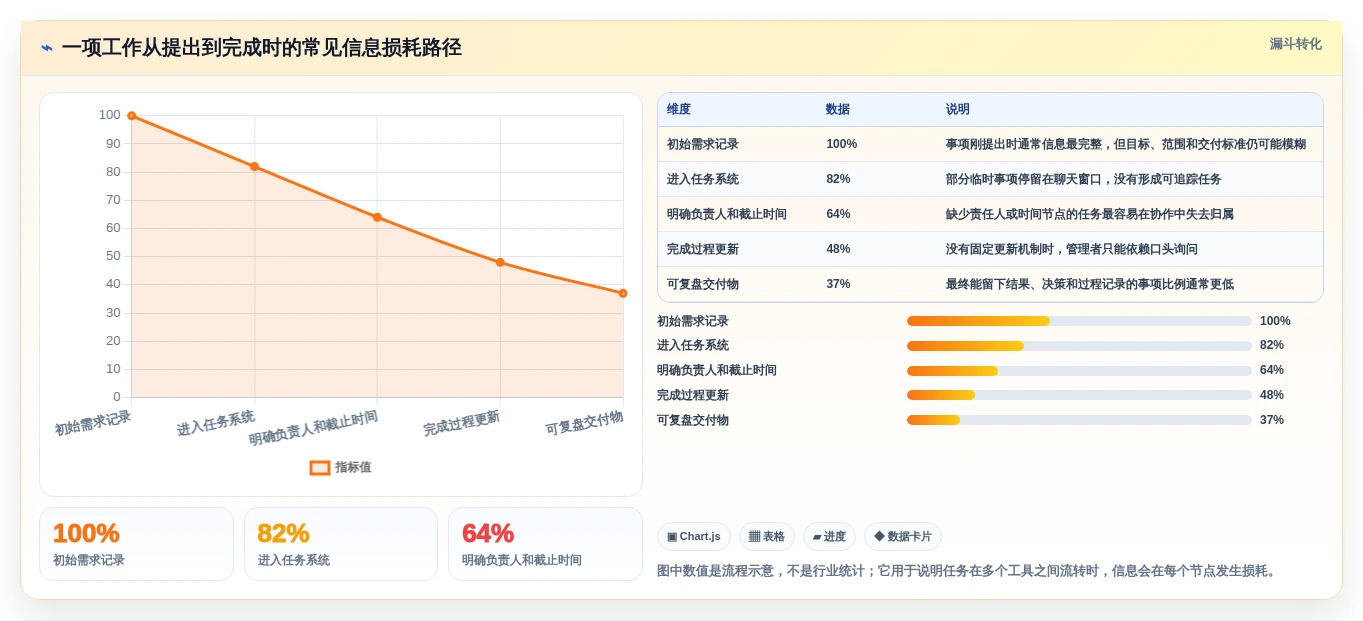Image resolution: width=1363 pixels, height=621 pixels.
Task: Click the lightning icon beside the title
Action: click(x=47, y=48)
